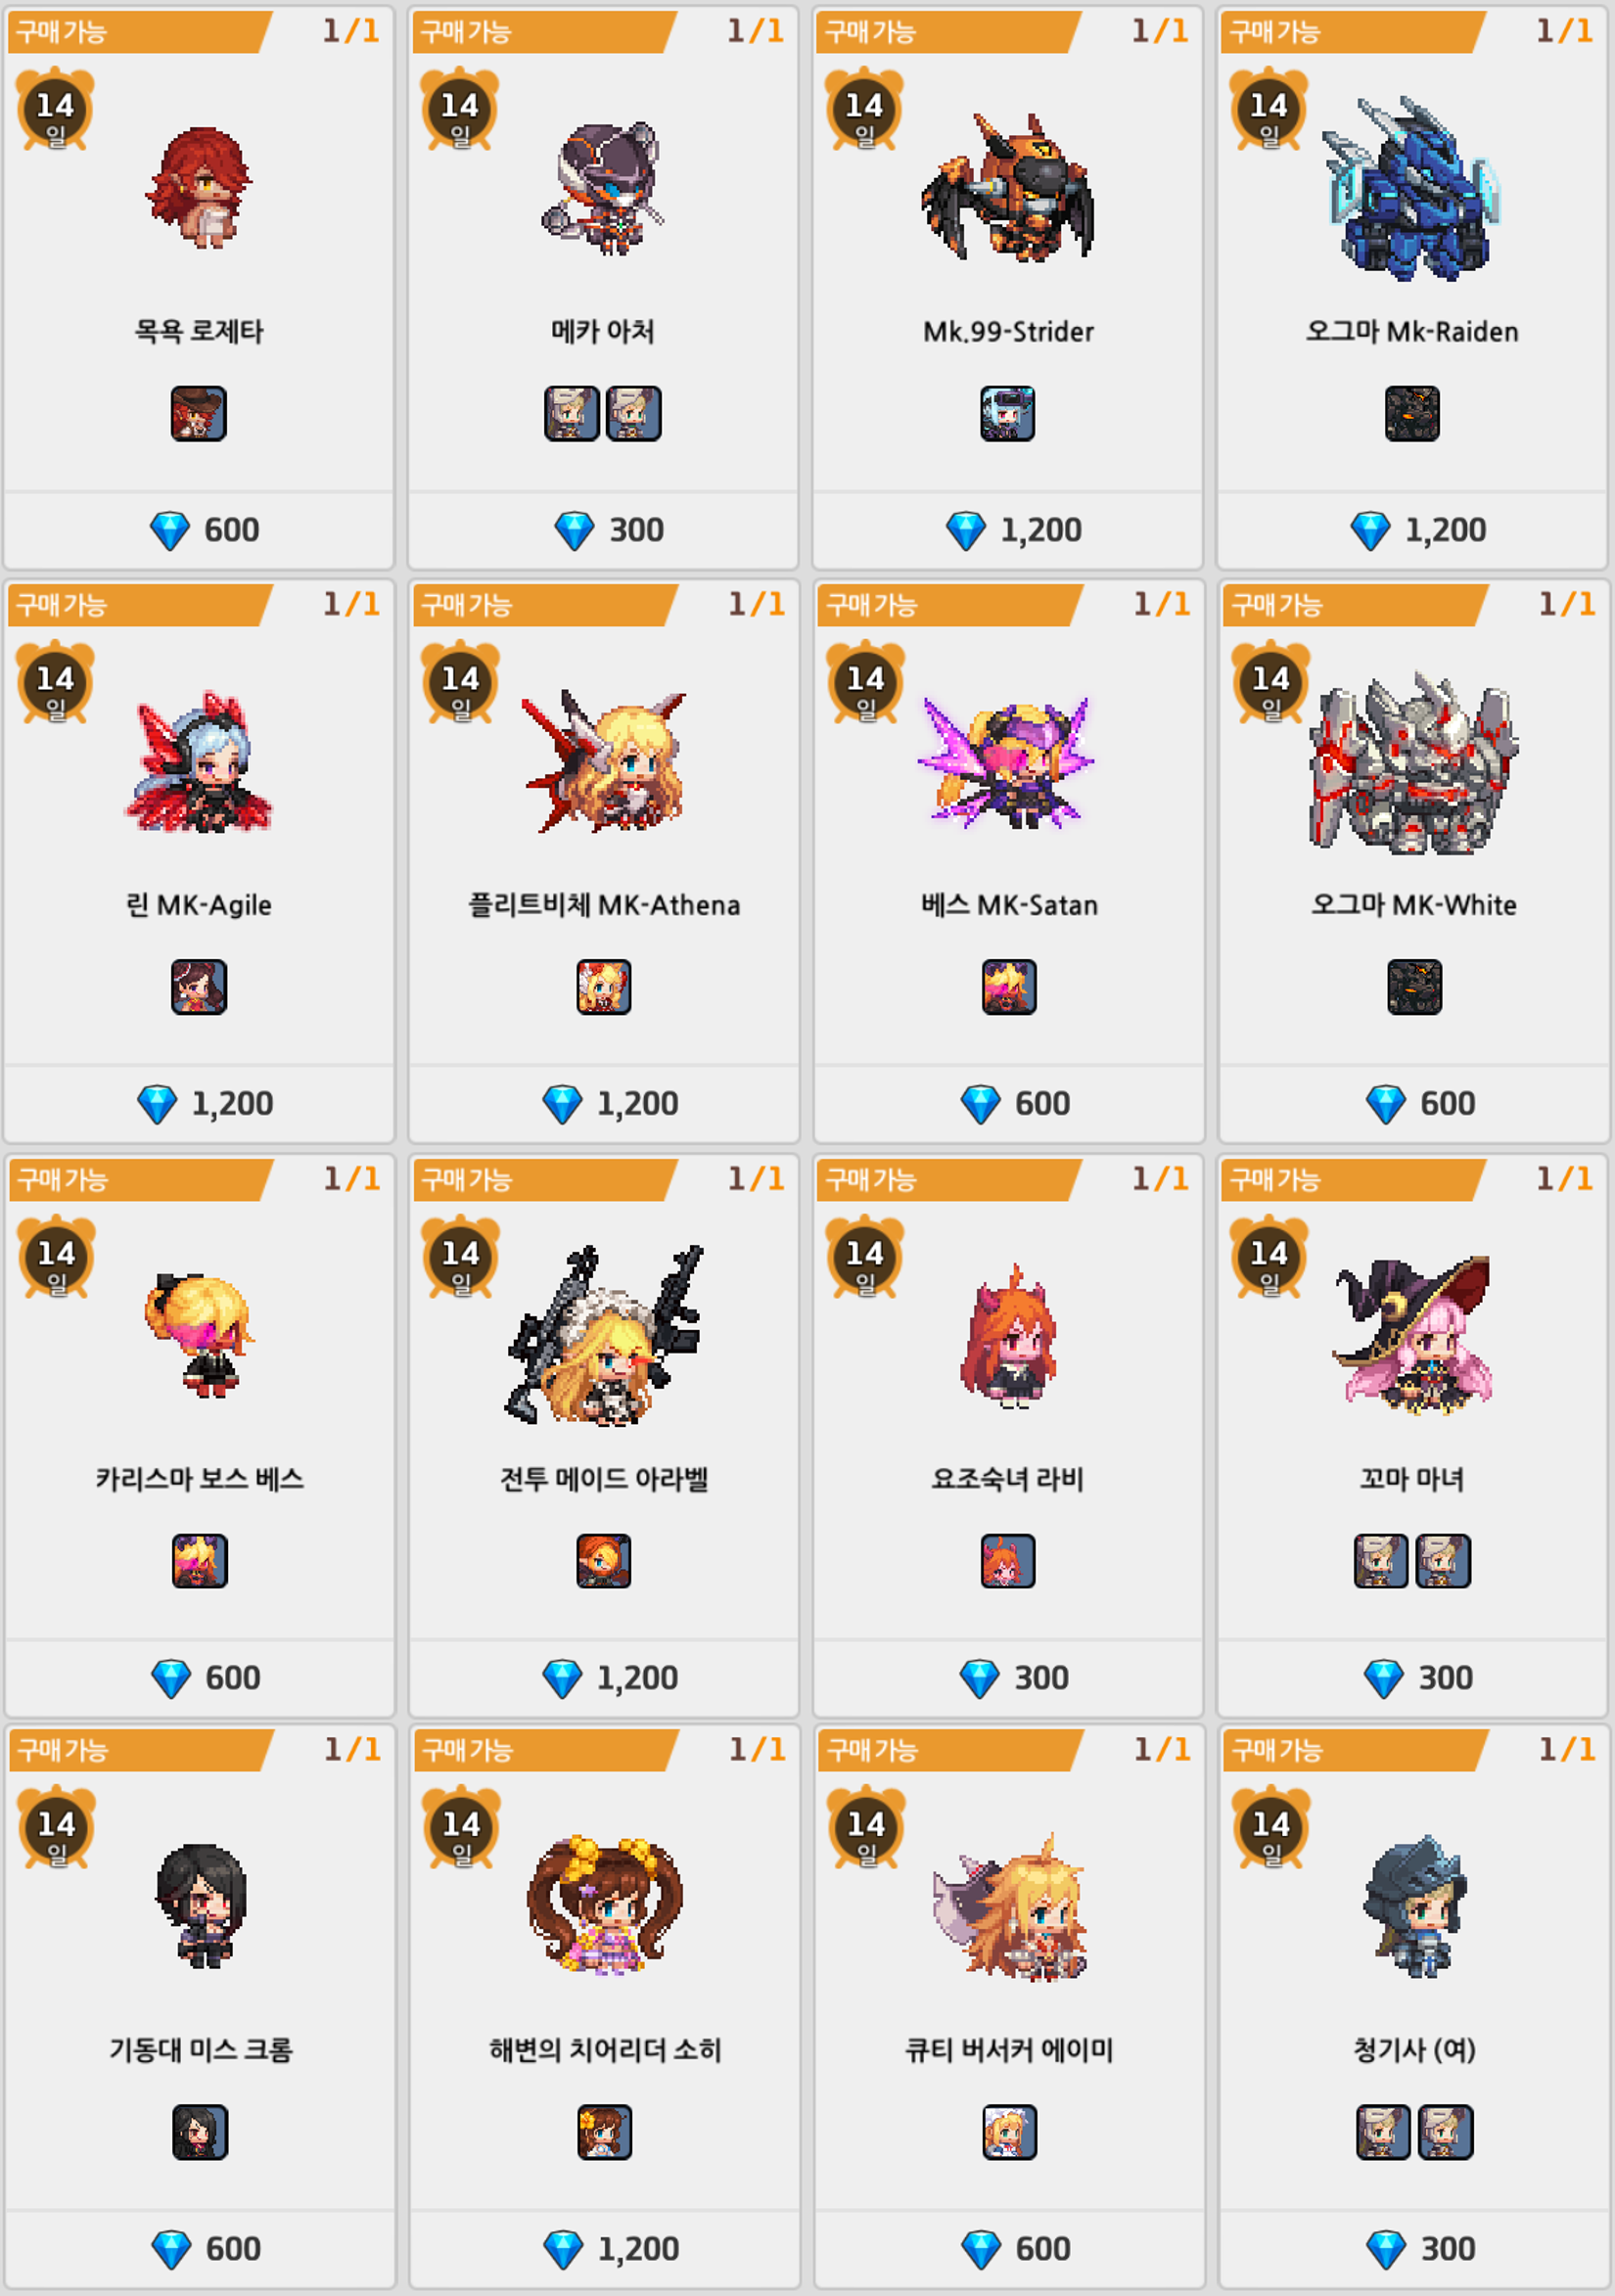This screenshot has height=2296, width=1615.
Task: Select the hero portrait under 요조숙녀 라비
Action: click(x=1008, y=1561)
